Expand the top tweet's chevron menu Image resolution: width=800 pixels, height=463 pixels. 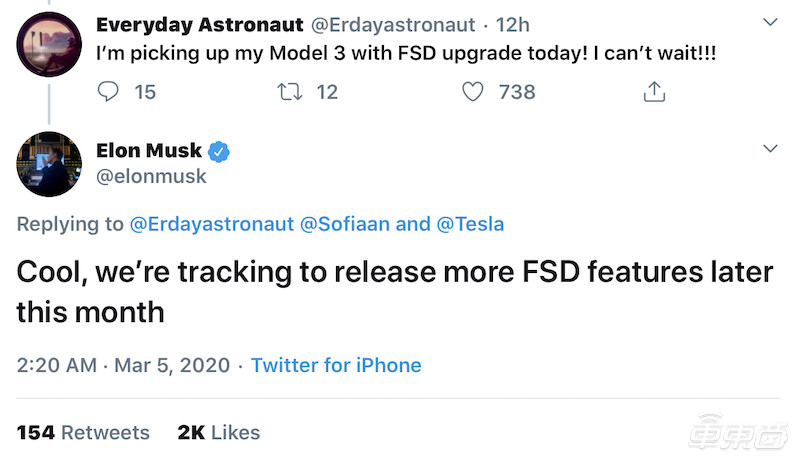pos(770,21)
